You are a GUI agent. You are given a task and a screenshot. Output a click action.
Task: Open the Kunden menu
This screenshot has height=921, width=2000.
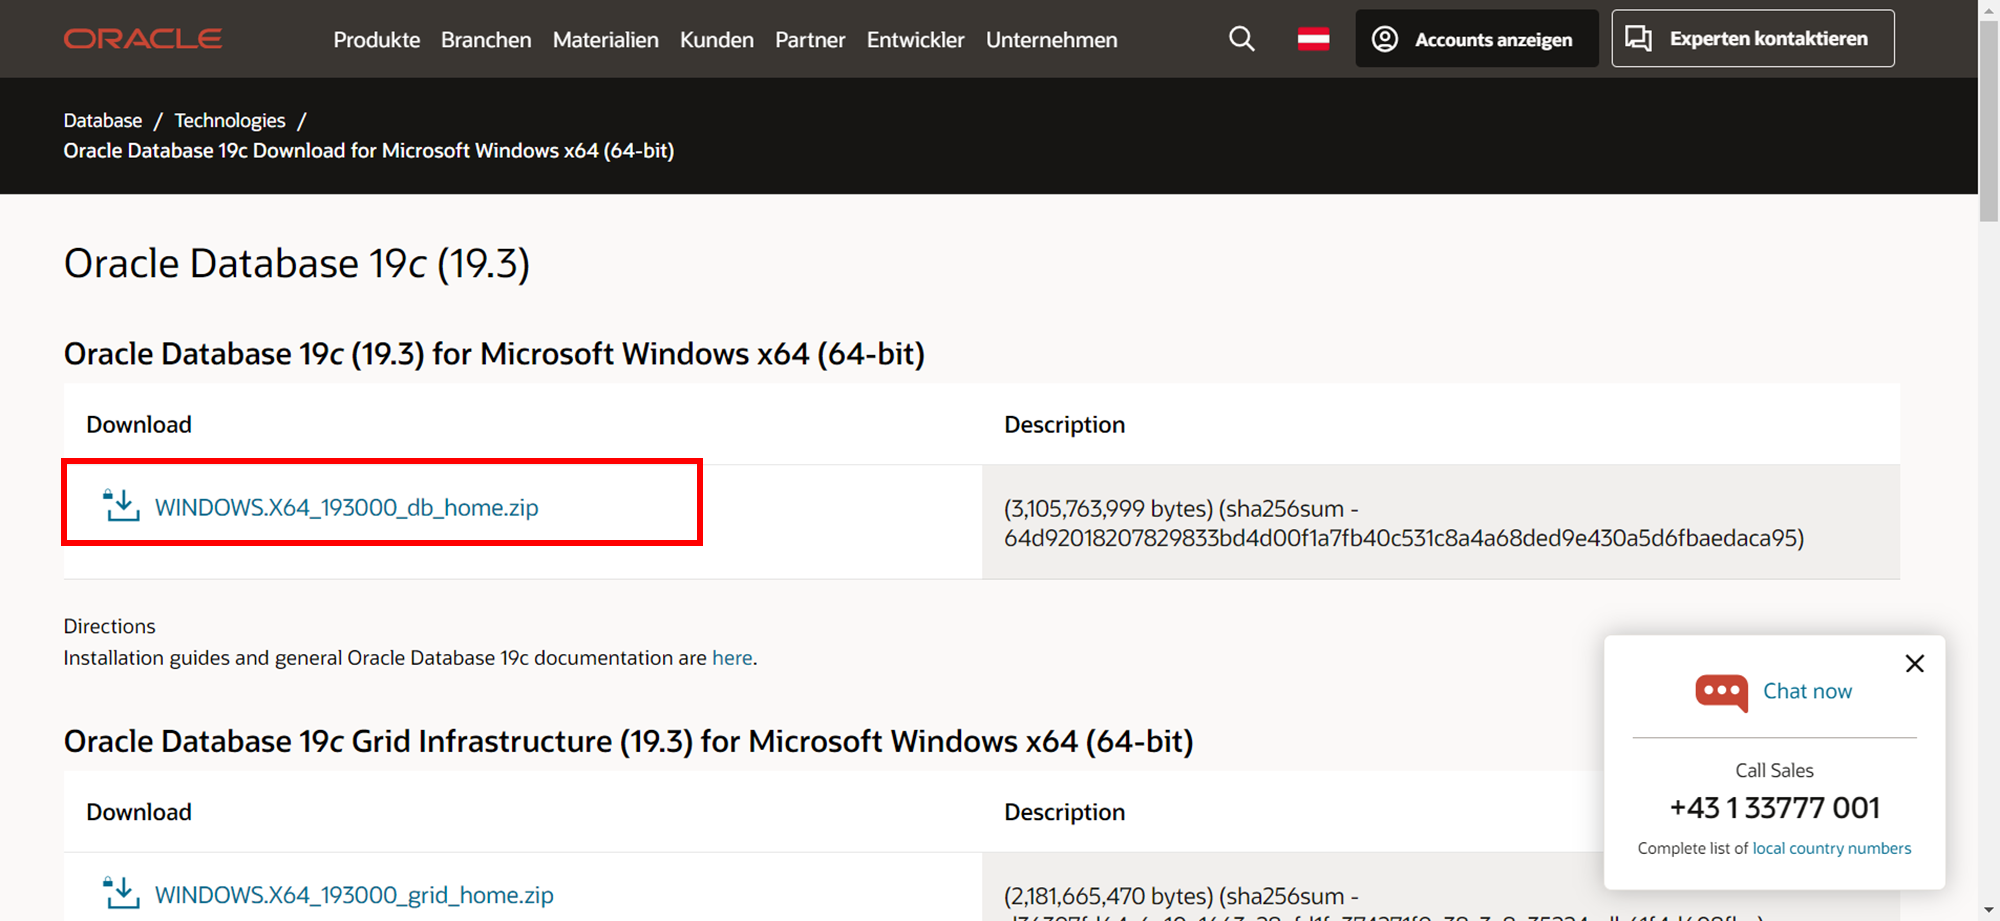click(x=717, y=40)
